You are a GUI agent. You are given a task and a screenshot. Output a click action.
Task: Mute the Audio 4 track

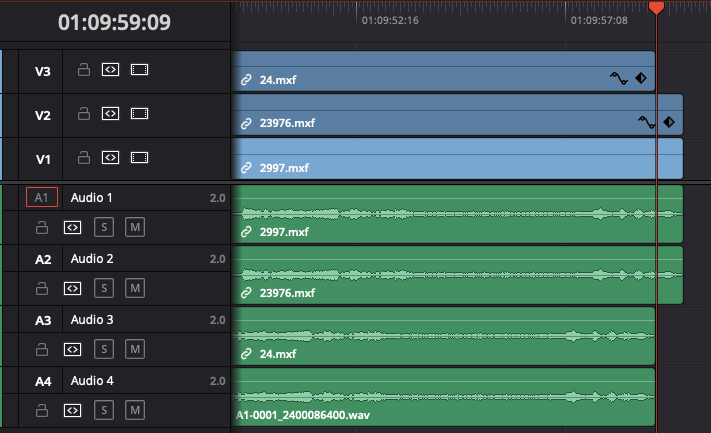135,411
